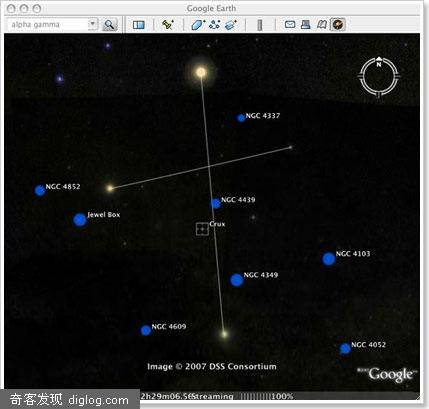Click the bright star at the cross top

201,72
